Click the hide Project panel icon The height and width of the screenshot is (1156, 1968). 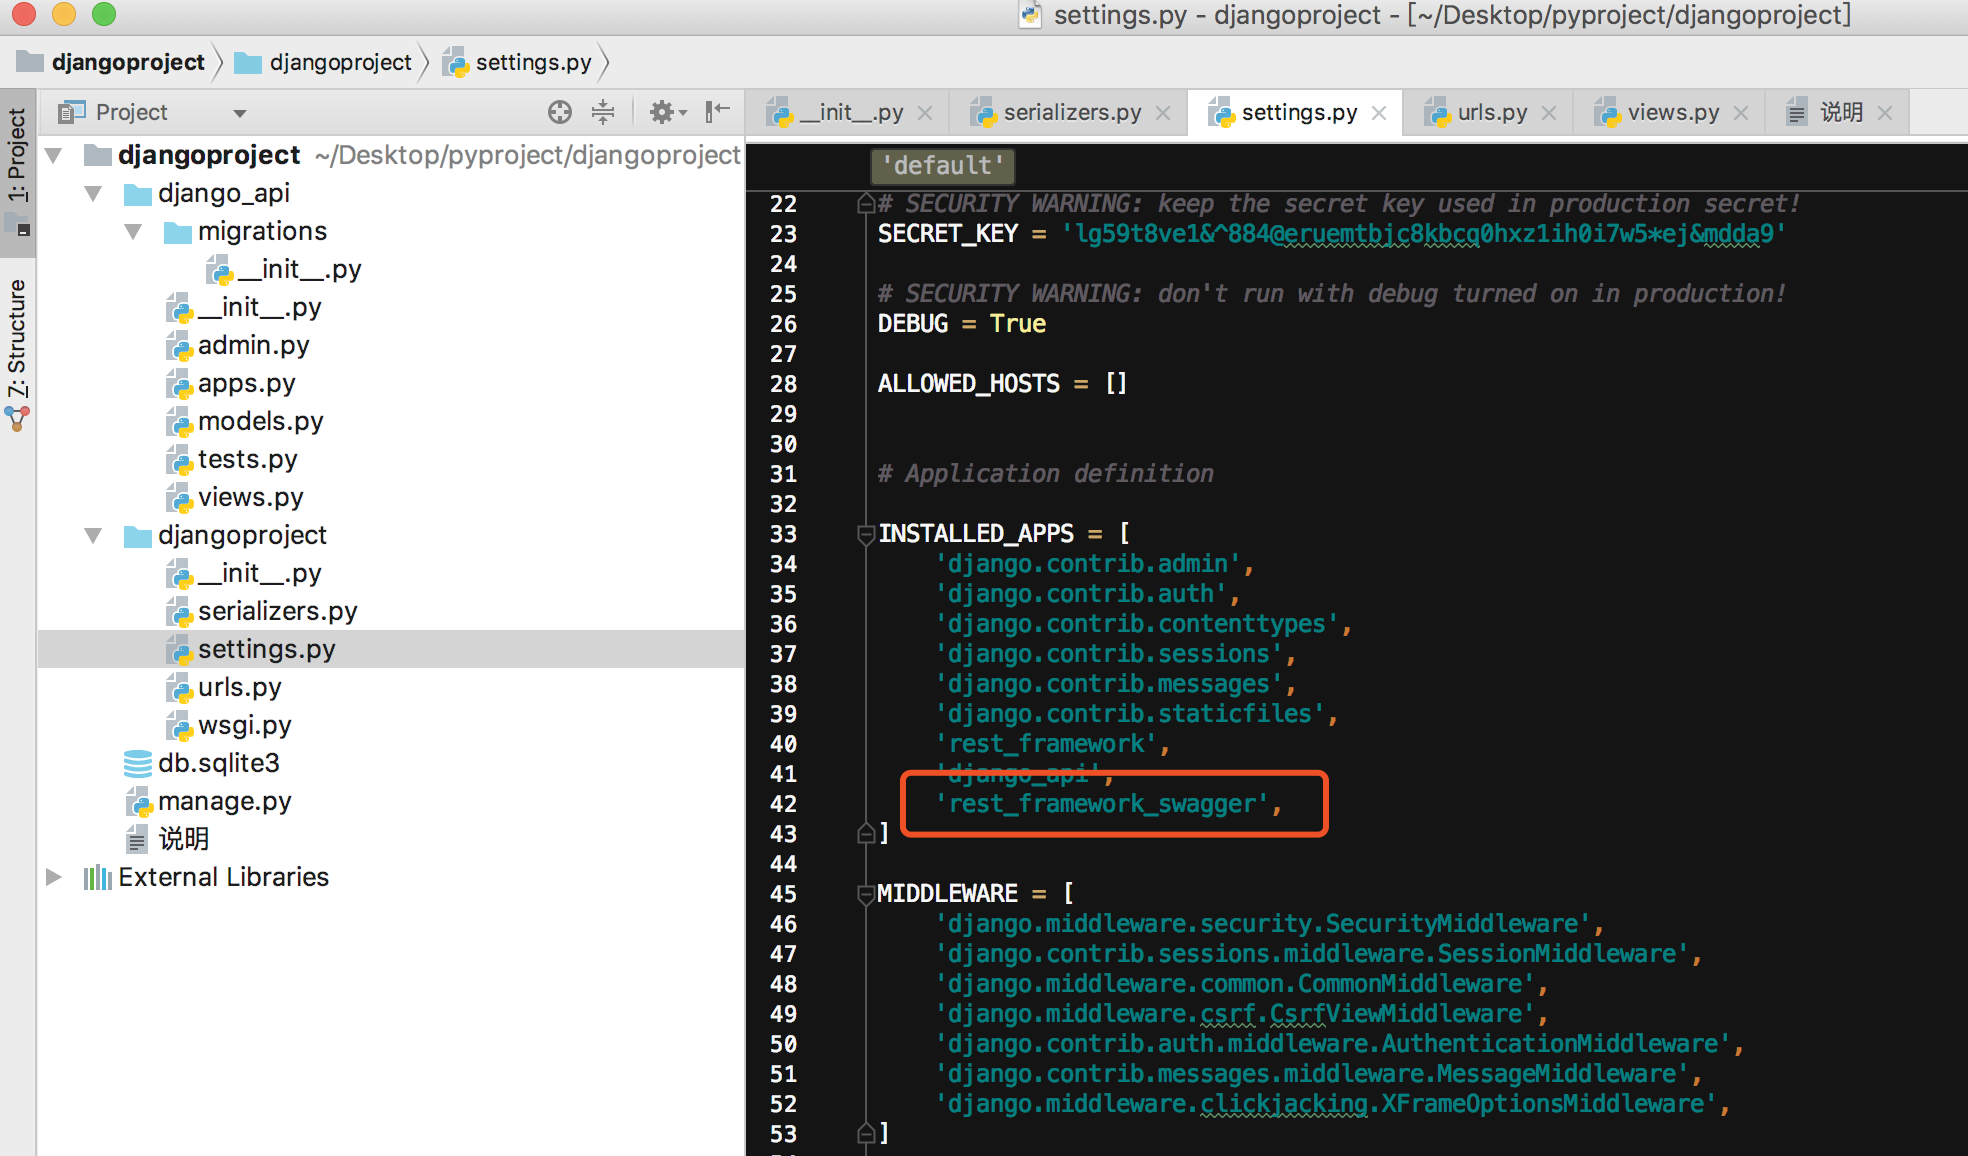717,112
